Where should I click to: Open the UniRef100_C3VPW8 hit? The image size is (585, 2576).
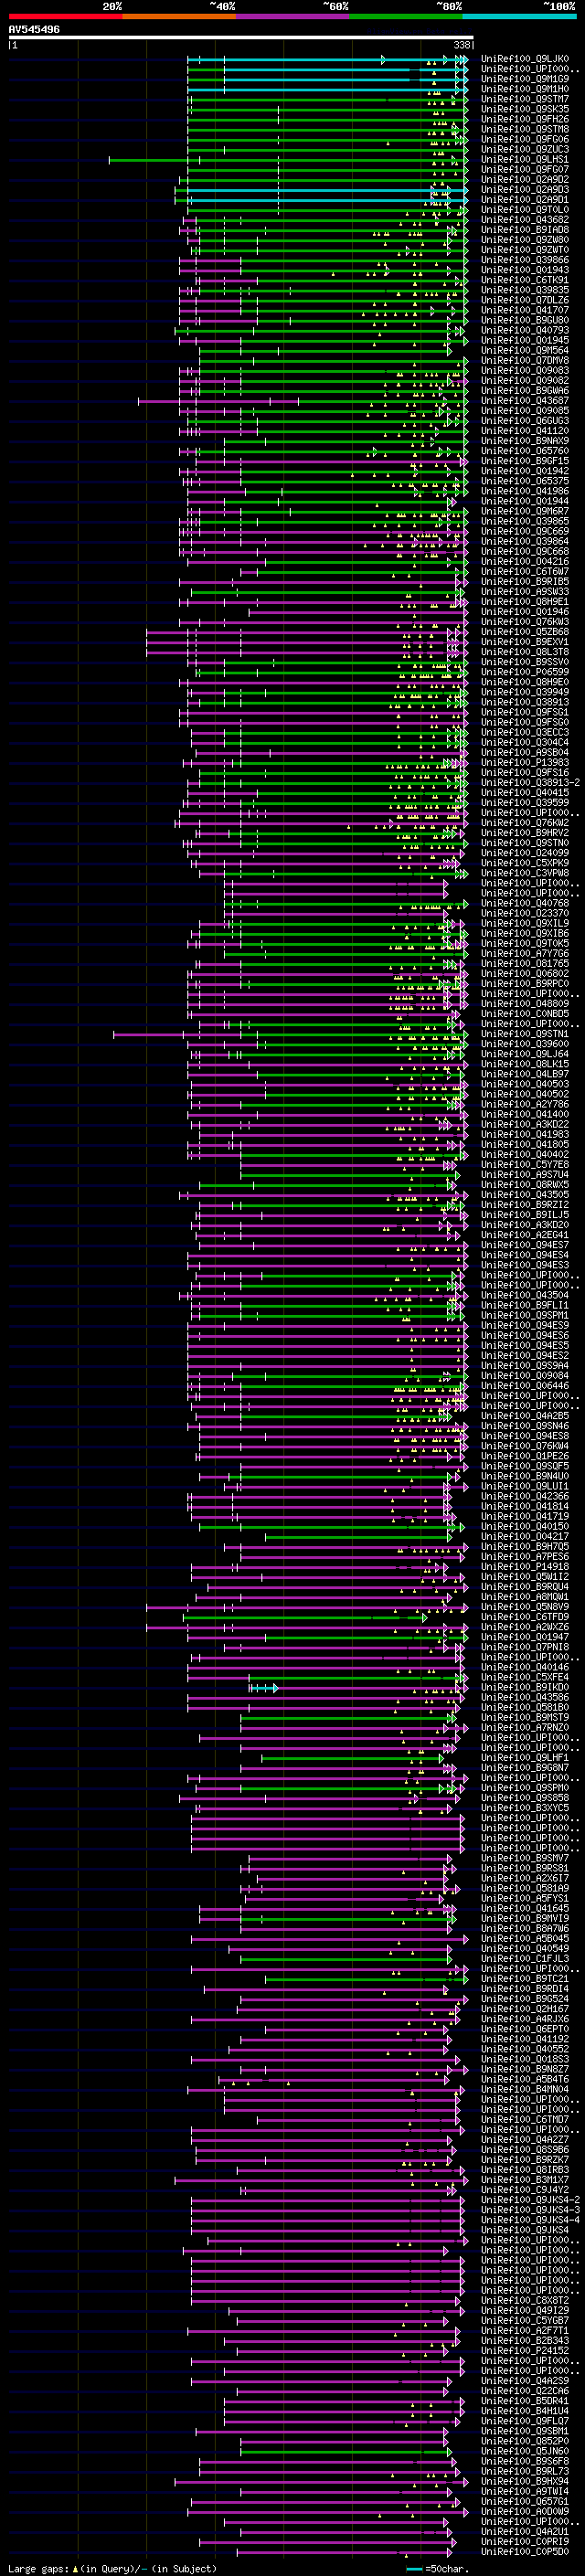tap(525, 873)
